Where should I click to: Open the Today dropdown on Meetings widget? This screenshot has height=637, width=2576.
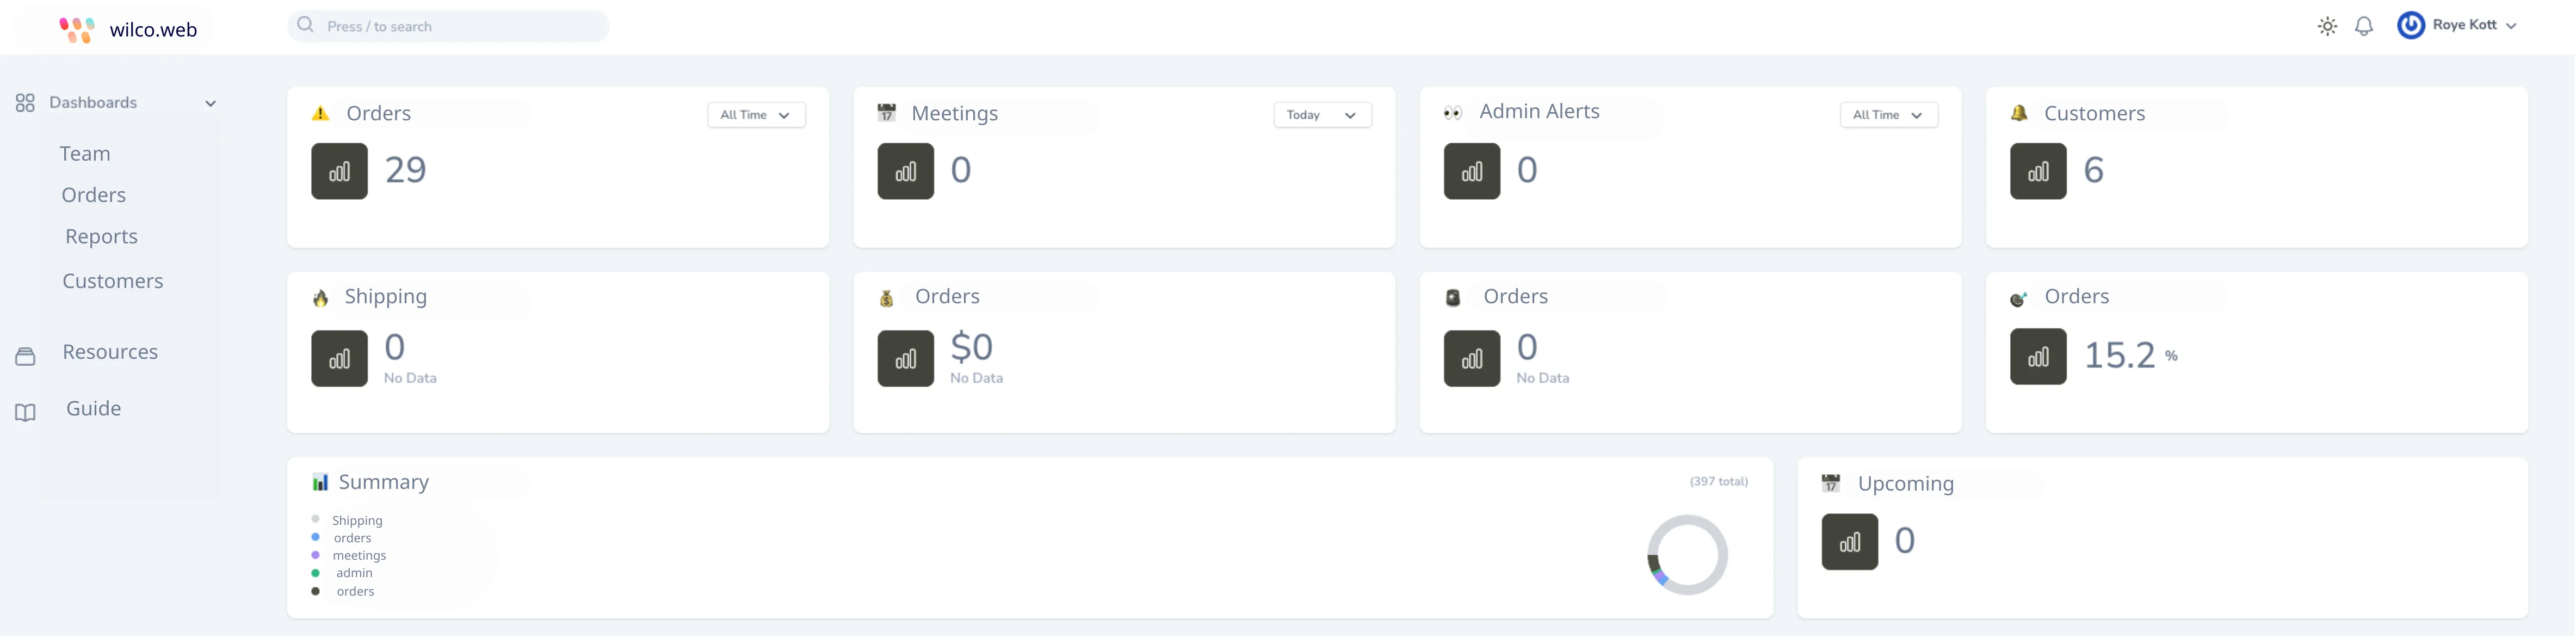click(1322, 114)
